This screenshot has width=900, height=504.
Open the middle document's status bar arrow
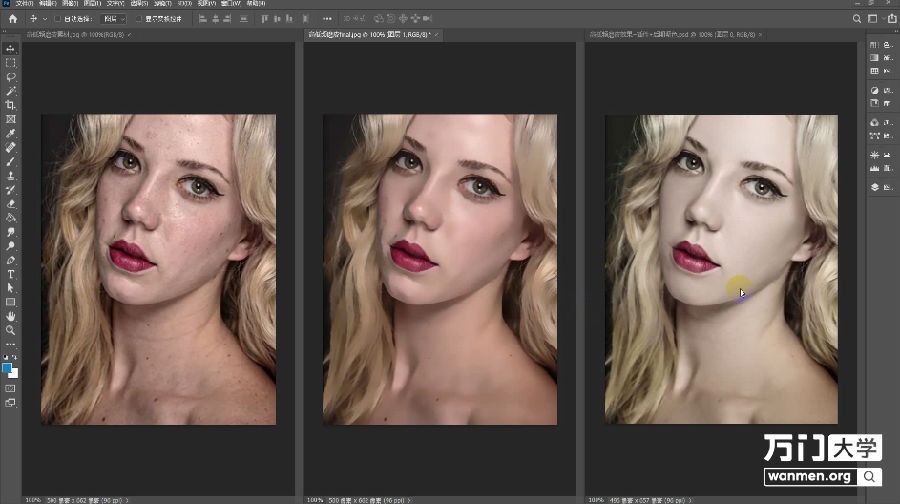(410, 500)
